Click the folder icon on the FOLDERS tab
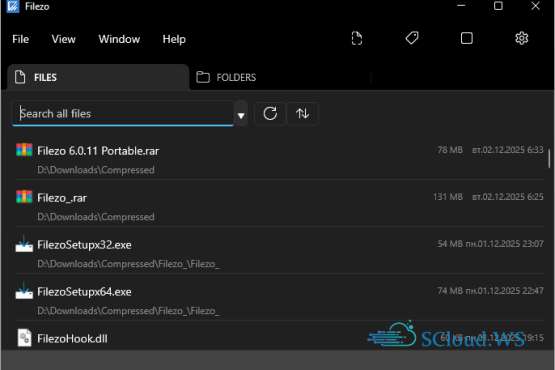 pyautogui.click(x=203, y=77)
